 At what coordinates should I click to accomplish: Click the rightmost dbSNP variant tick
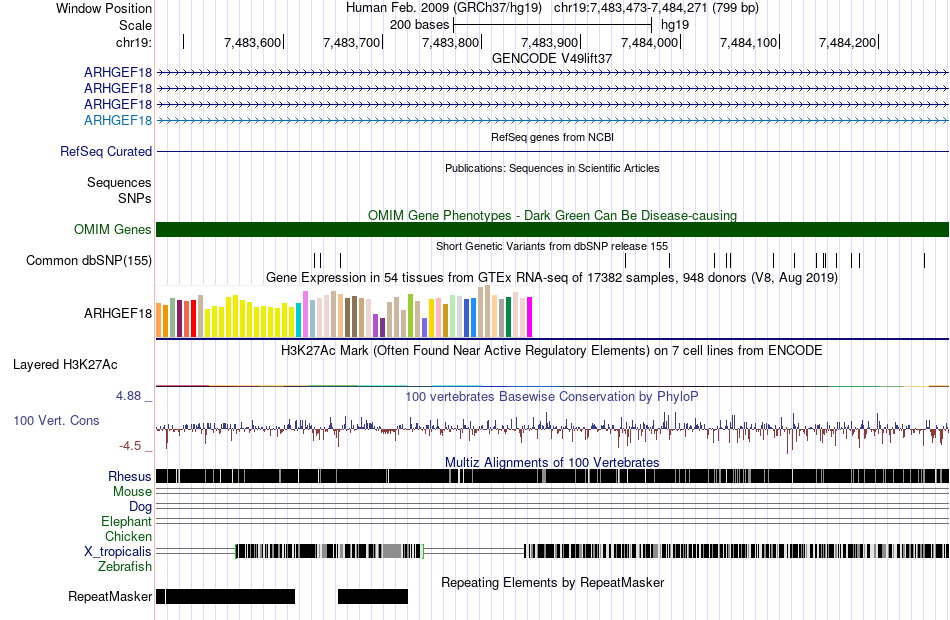[x=924, y=261]
